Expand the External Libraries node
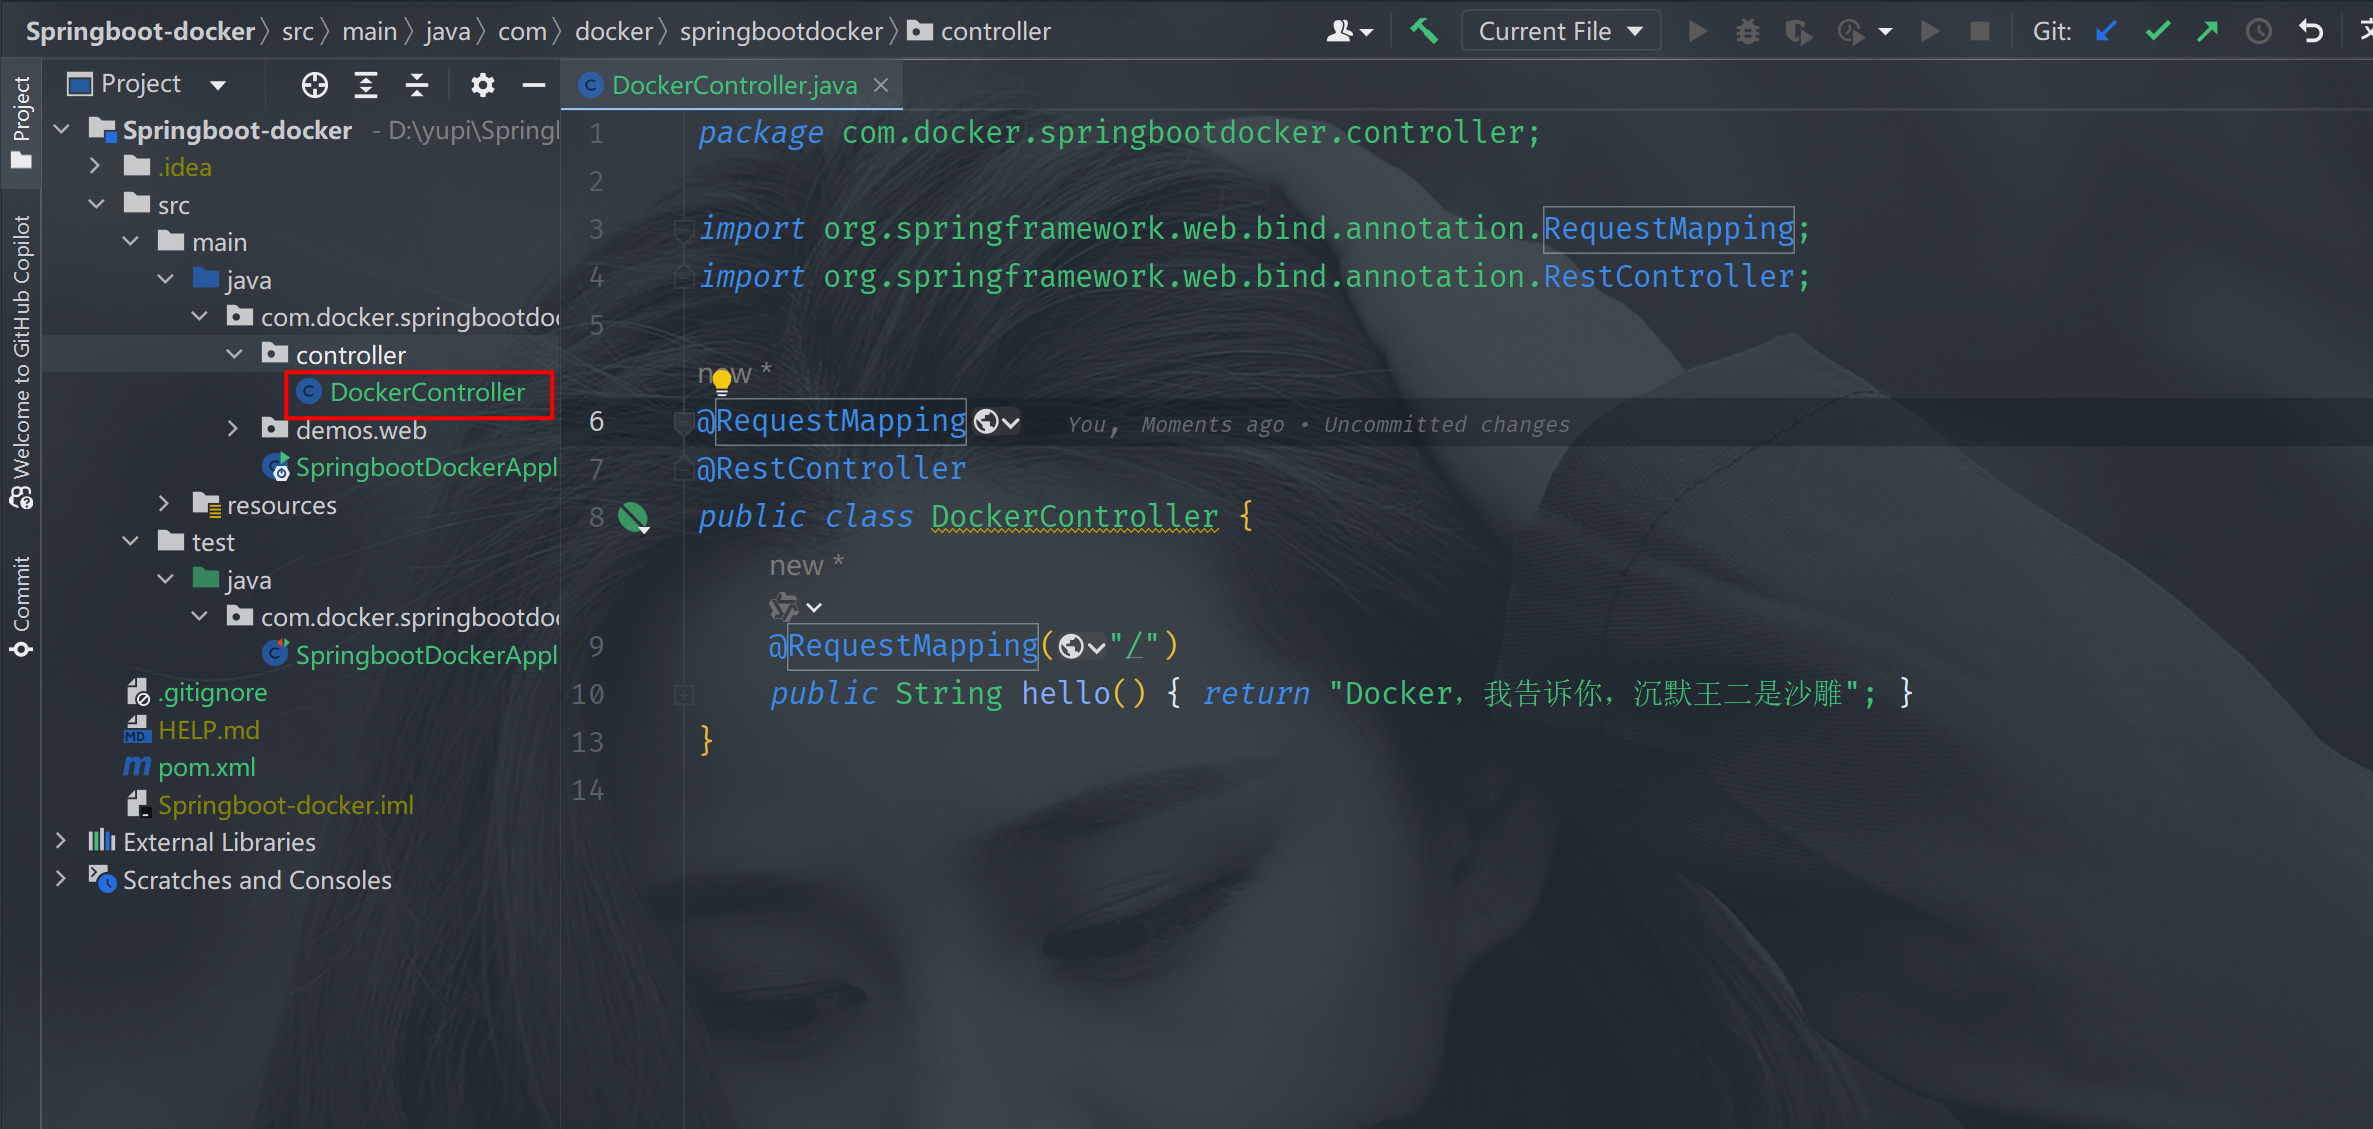Screen dimensions: 2373x1129 pos(61,841)
